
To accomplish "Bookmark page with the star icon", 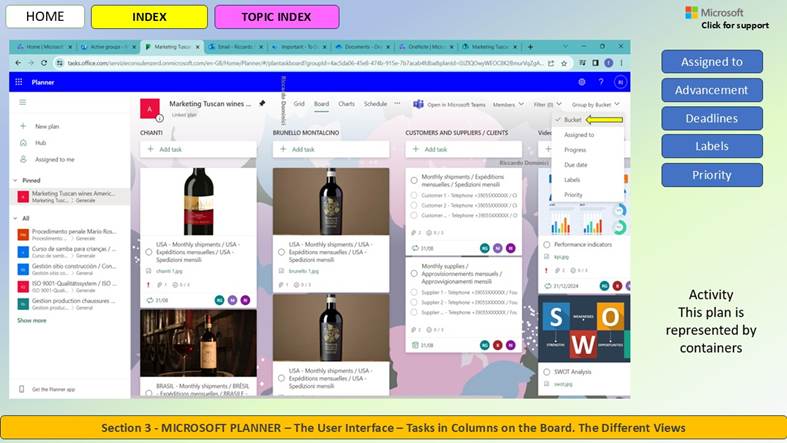I will coord(564,63).
